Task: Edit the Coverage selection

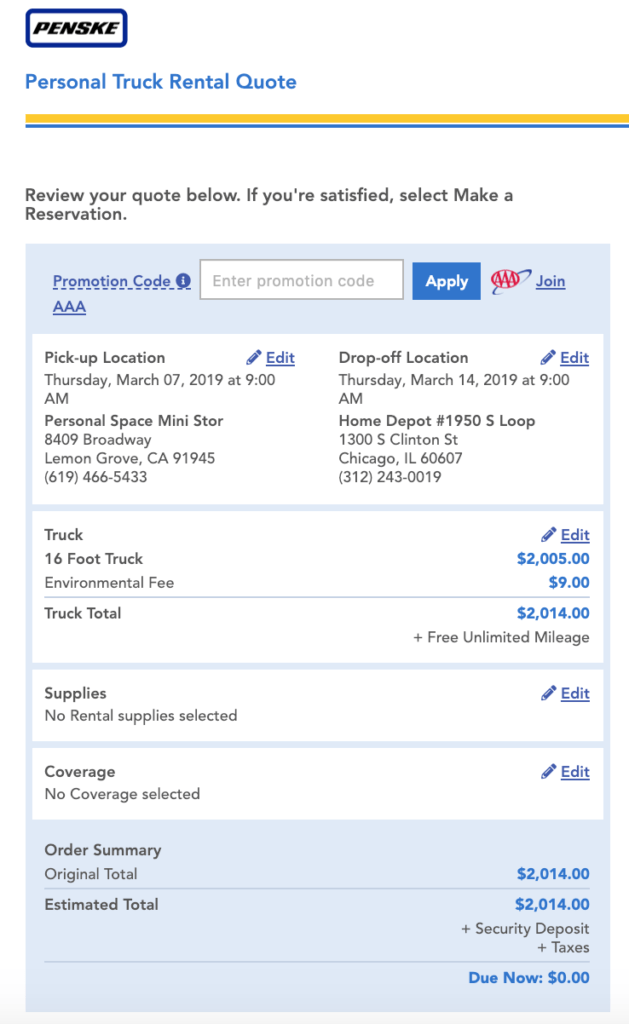Action: (575, 771)
